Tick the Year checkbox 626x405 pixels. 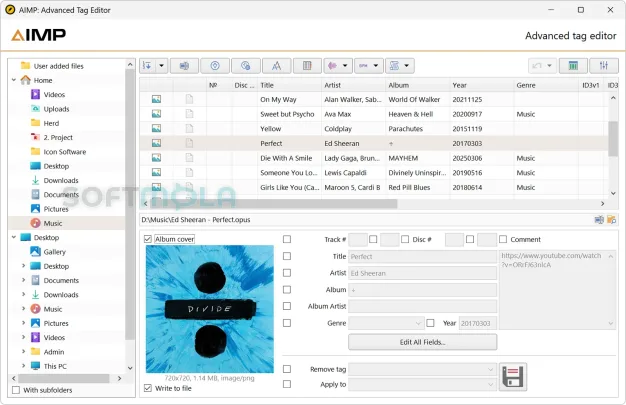(430, 323)
